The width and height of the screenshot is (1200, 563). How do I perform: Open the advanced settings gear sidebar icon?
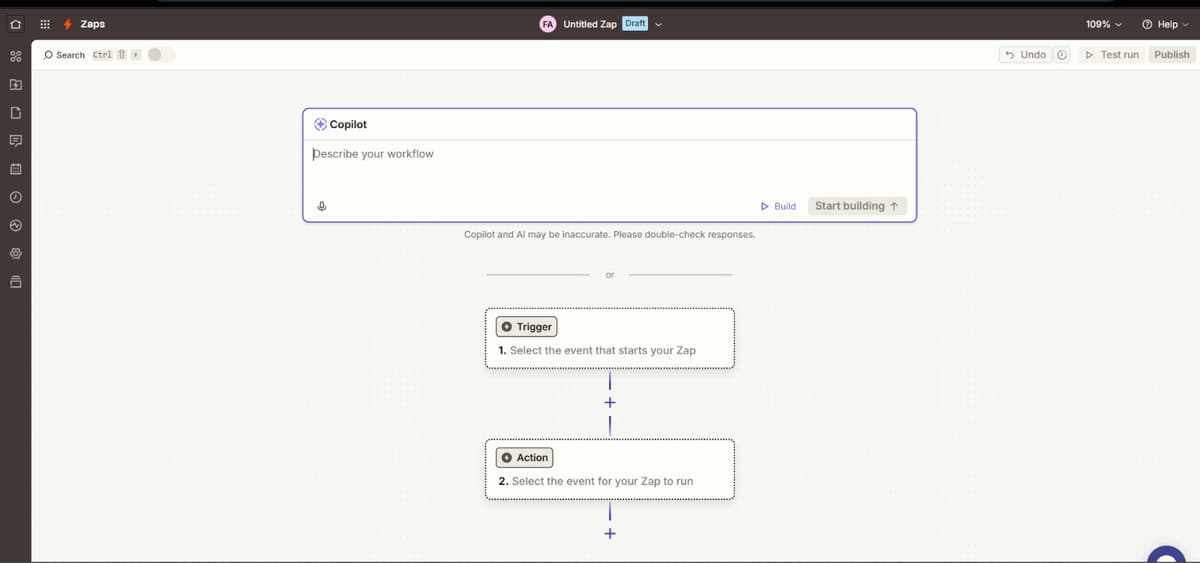coord(15,254)
